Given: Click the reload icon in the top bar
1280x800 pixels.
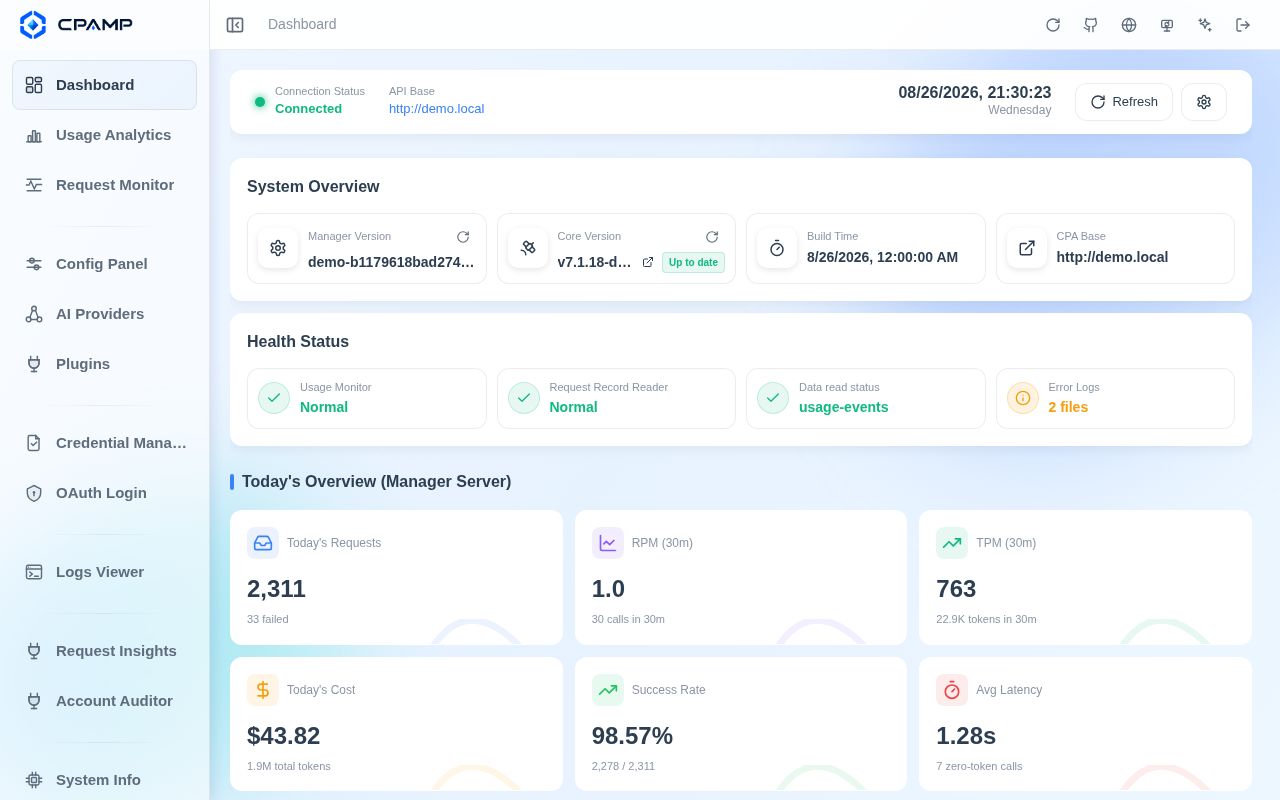Looking at the screenshot, I should point(1053,25).
